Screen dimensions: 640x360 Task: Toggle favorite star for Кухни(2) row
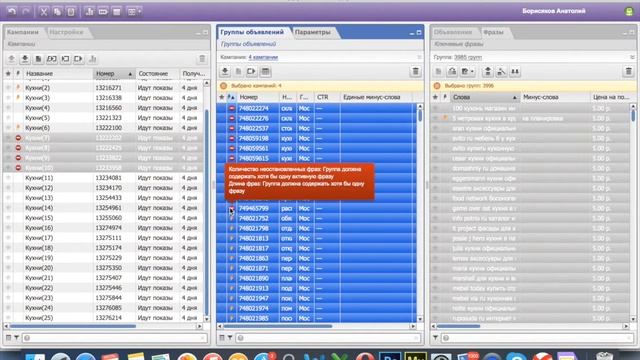8,88
